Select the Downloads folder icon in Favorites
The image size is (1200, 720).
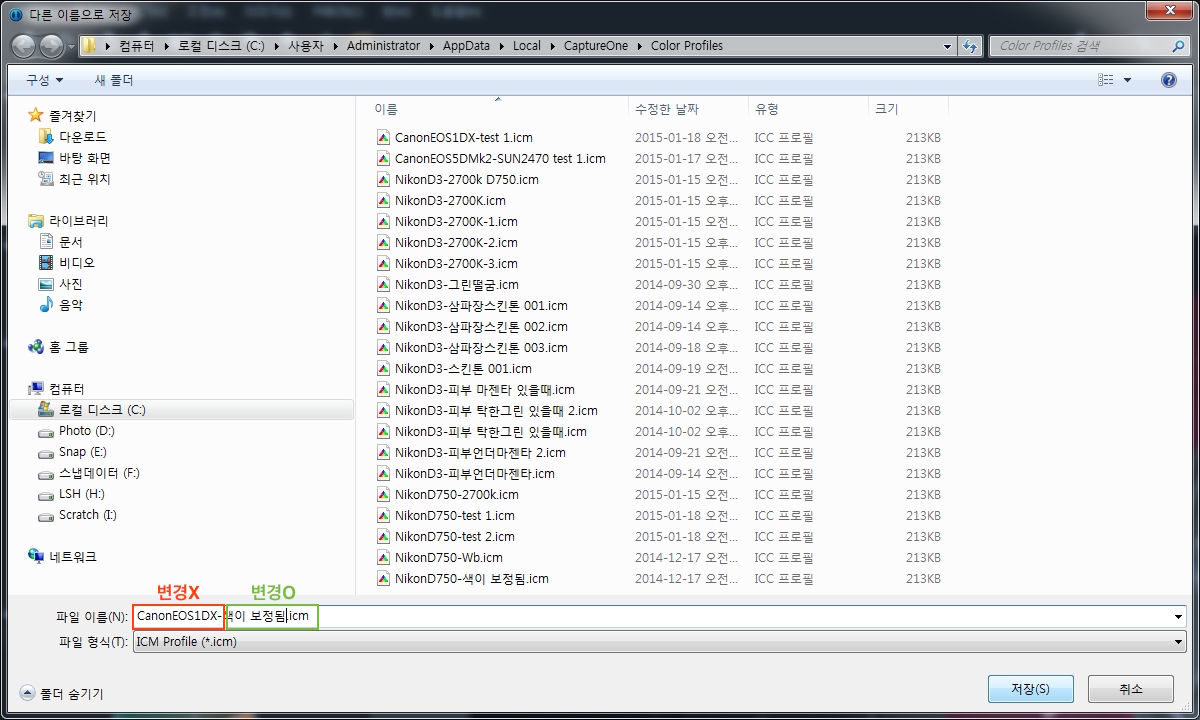point(45,137)
